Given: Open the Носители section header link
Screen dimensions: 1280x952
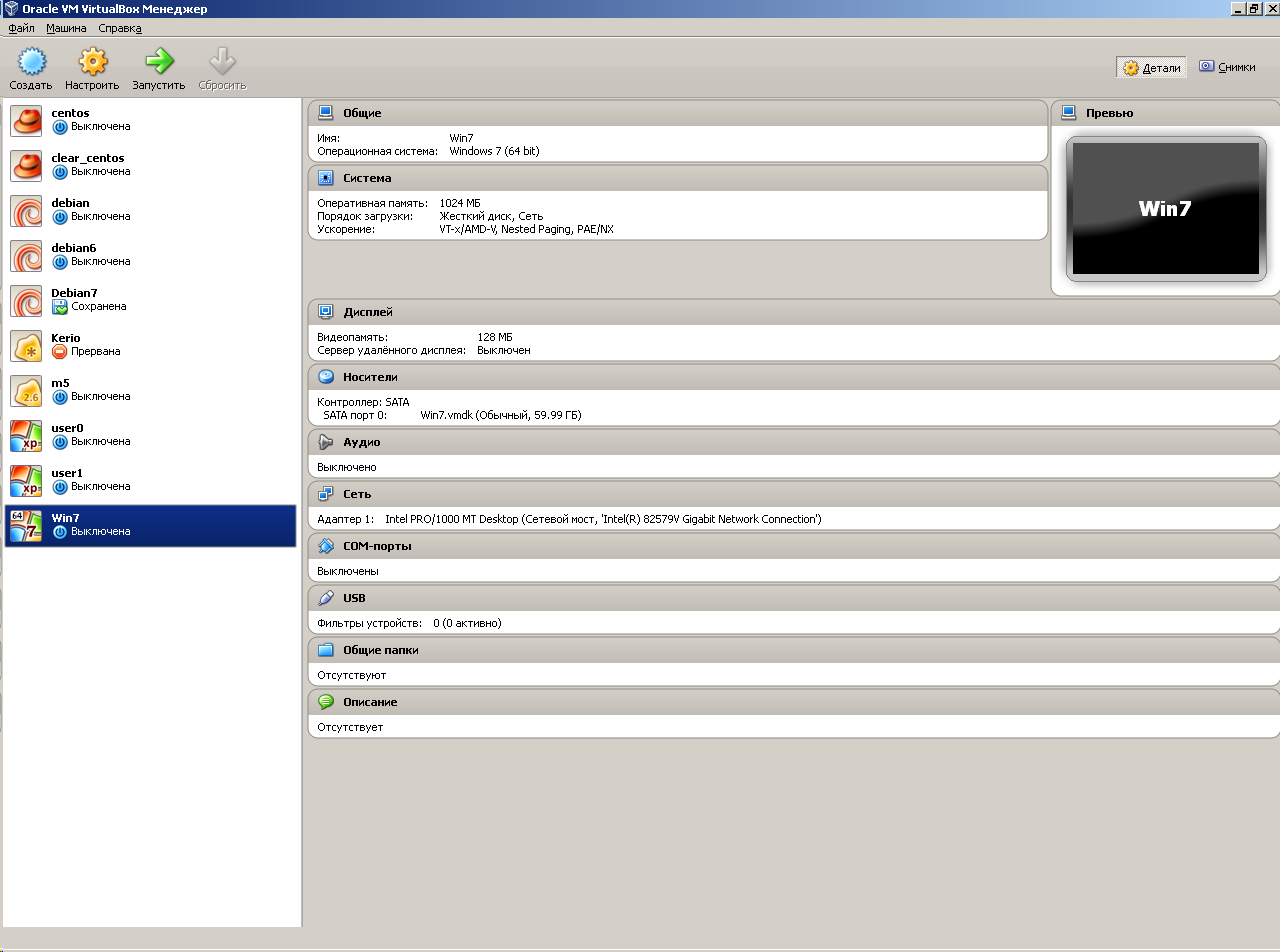Looking at the screenshot, I should tap(370, 377).
